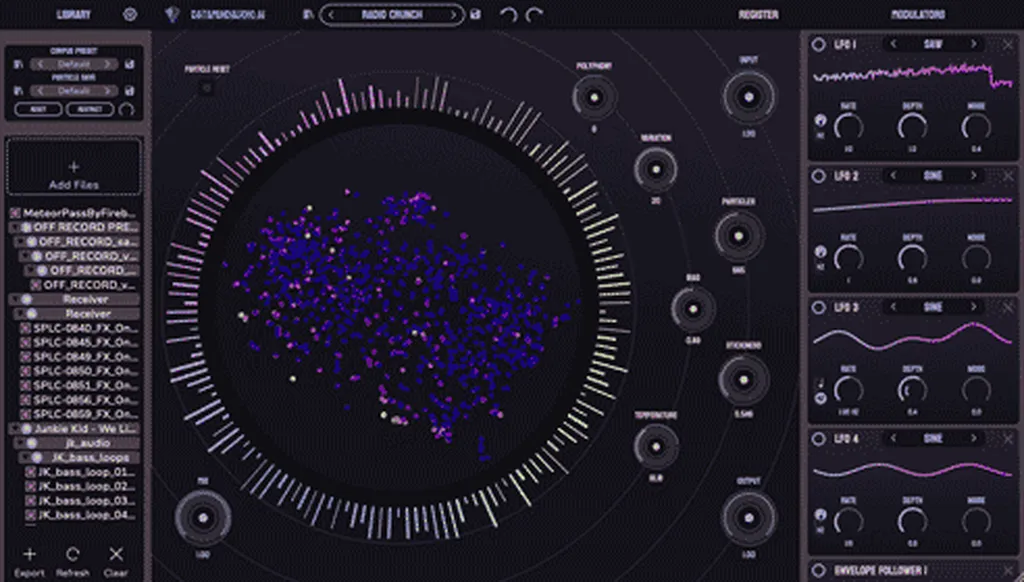Select next preset after Radio Crunch
Viewport: 1024px width, 582px height.
click(x=454, y=15)
